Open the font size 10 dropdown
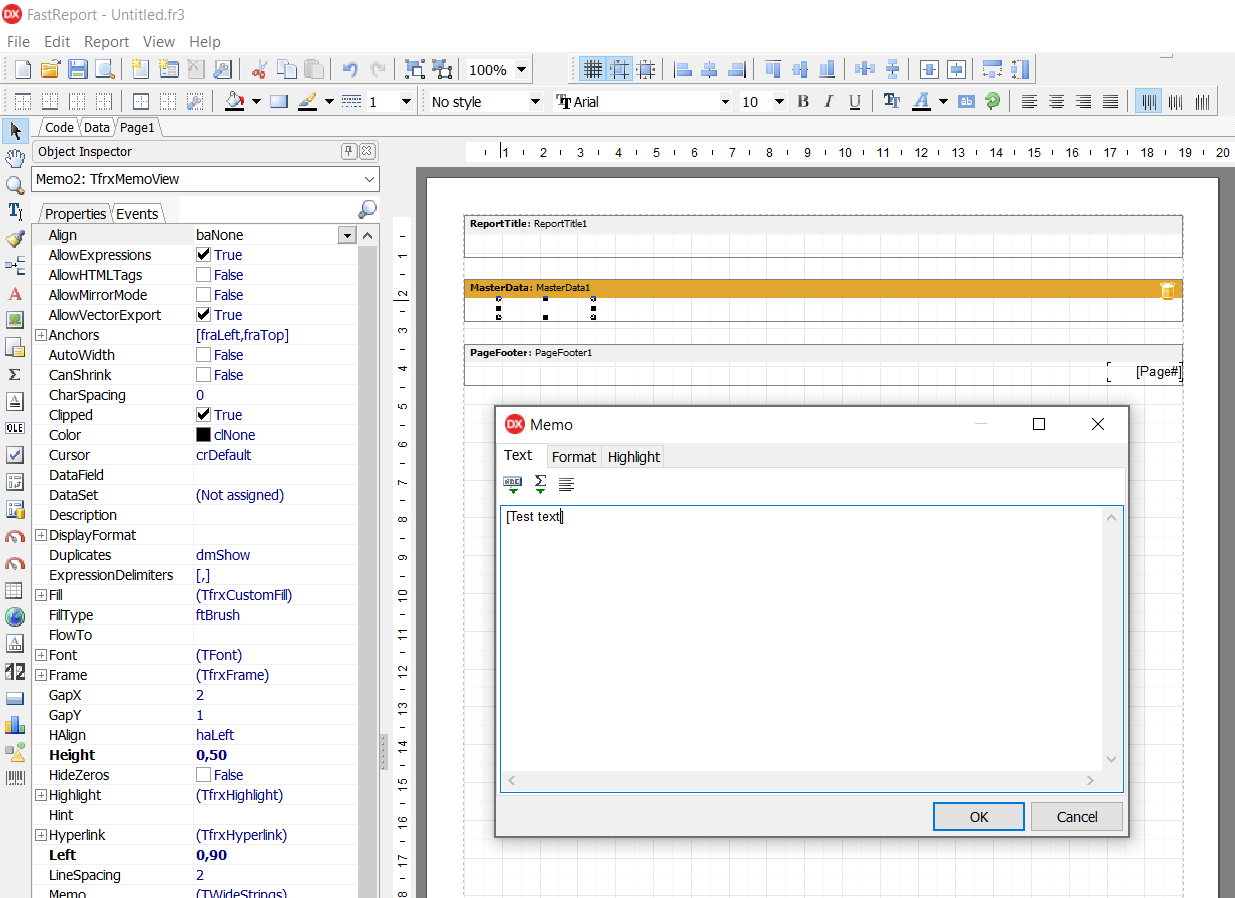 (778, 102)
